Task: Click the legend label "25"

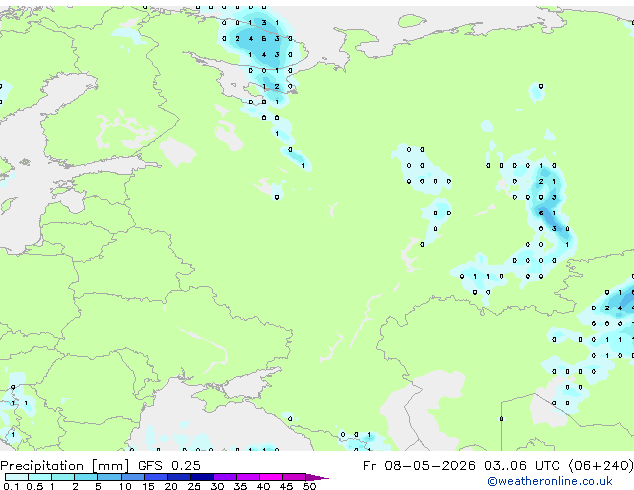Action: 194,486
